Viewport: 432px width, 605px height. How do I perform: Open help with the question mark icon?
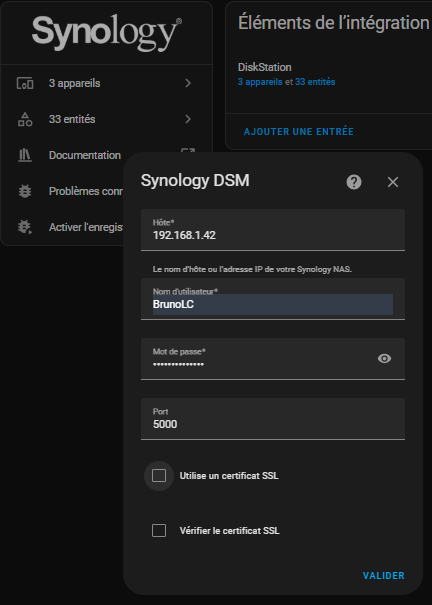point(354,182)
